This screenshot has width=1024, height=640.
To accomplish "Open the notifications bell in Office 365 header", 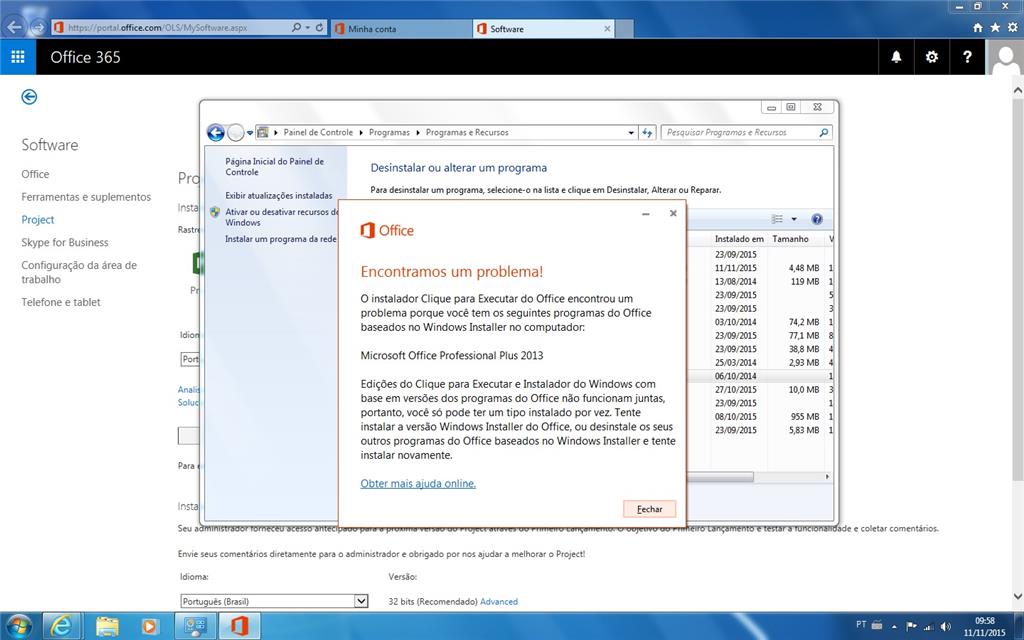I will [897, 57].
